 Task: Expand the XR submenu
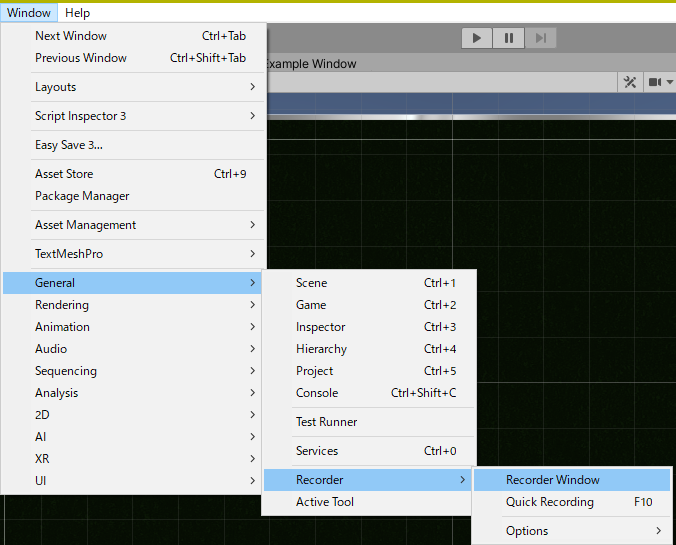coord(132,459)
